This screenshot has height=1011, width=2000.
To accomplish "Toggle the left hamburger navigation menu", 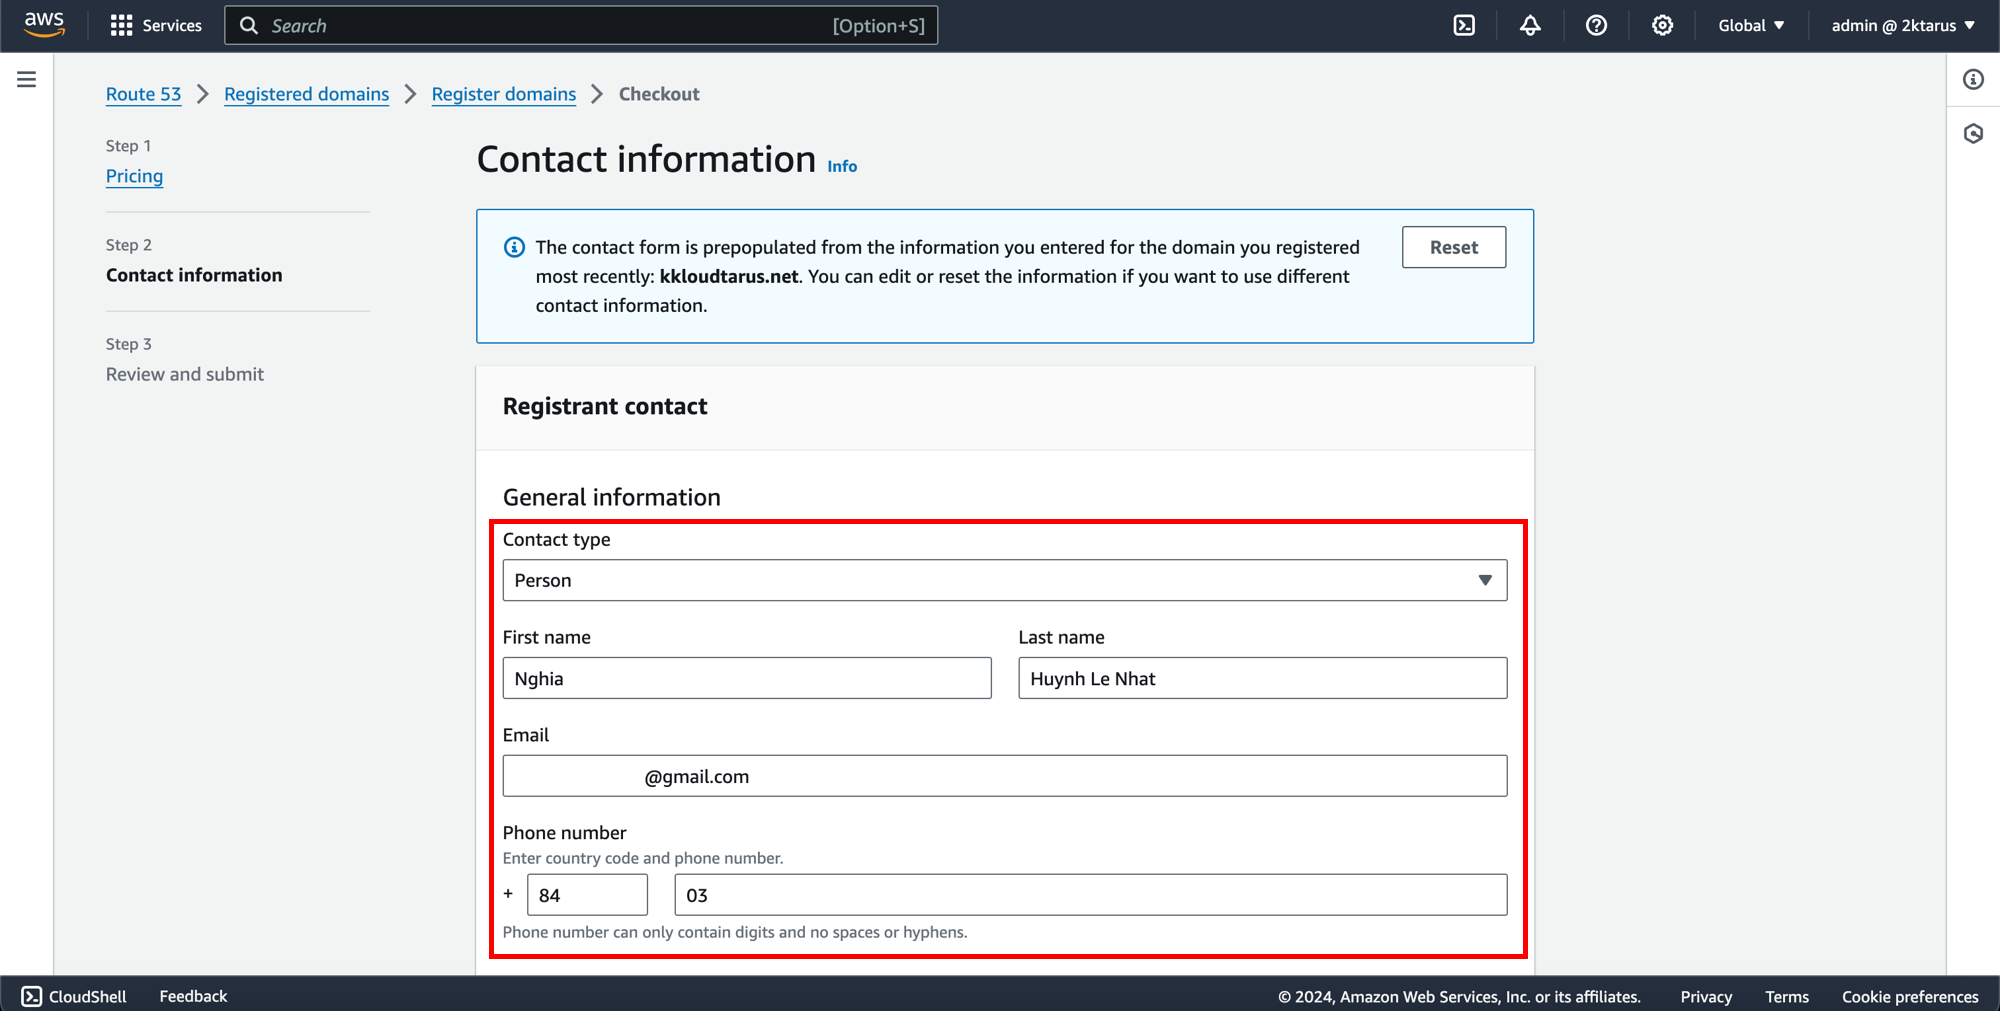I will (x=27, y=79).
